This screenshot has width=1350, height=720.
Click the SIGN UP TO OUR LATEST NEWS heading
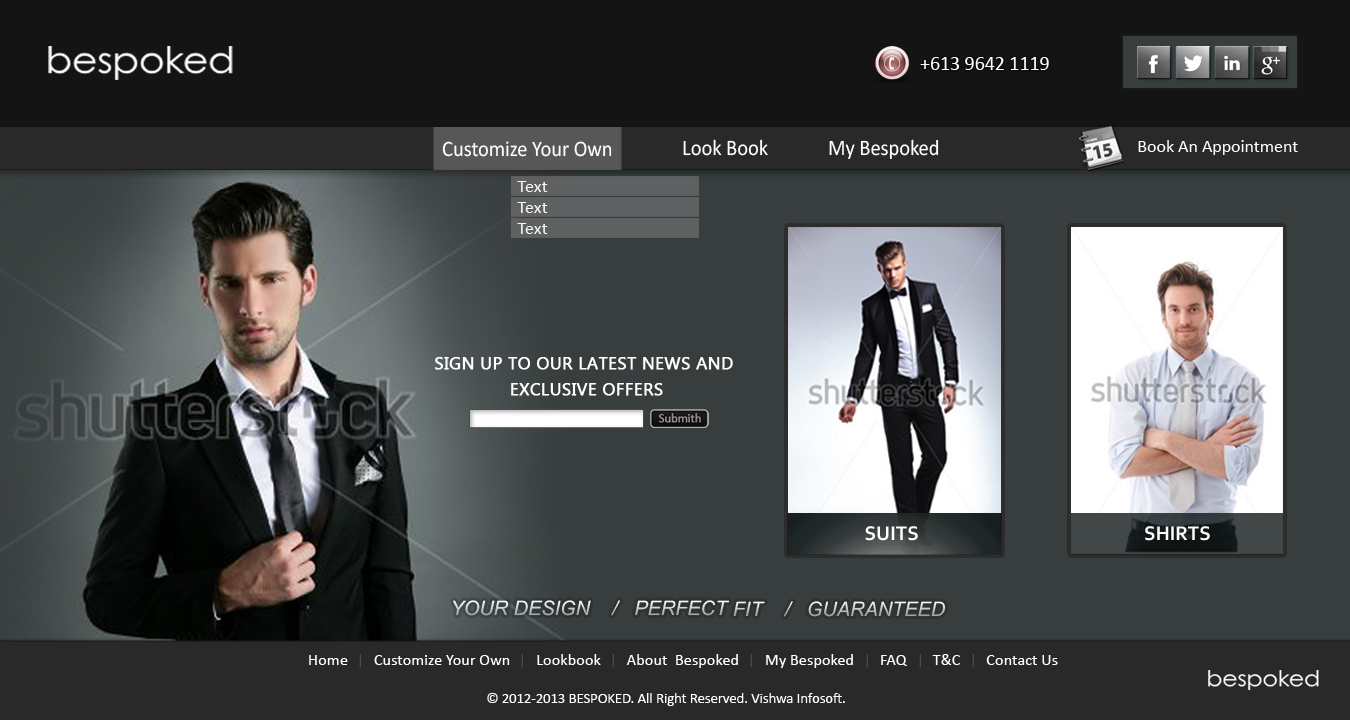pyautogui.click(x=584, y=376)
